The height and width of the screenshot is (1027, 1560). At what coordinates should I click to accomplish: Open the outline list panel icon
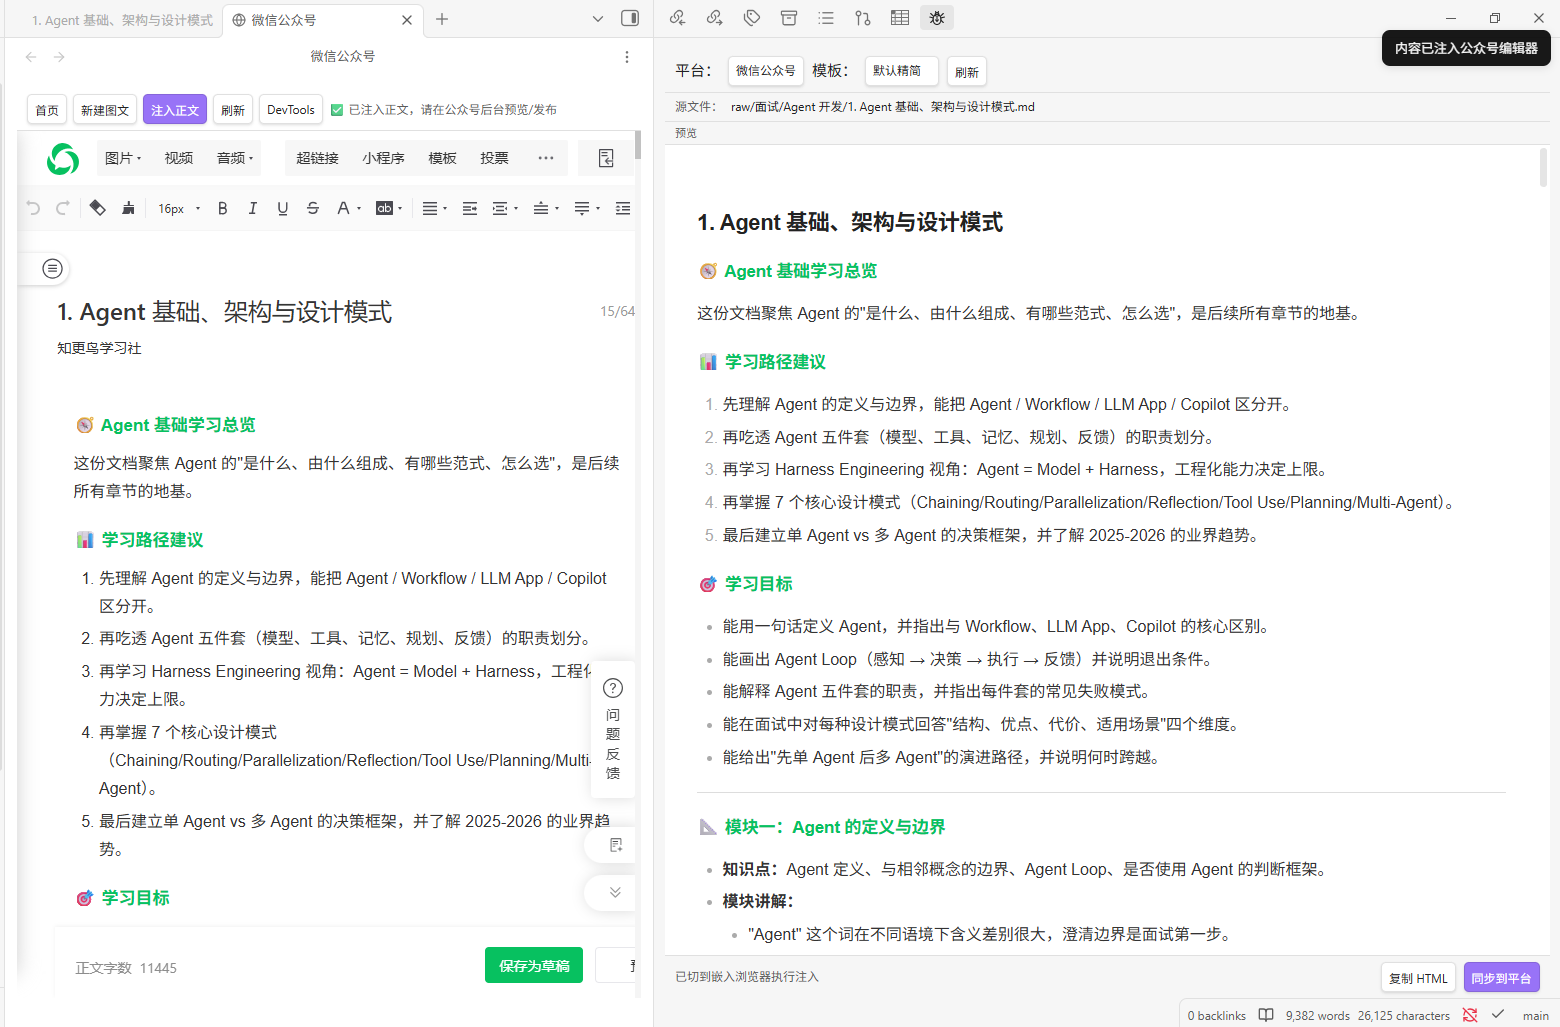click(x=826, y=18)
